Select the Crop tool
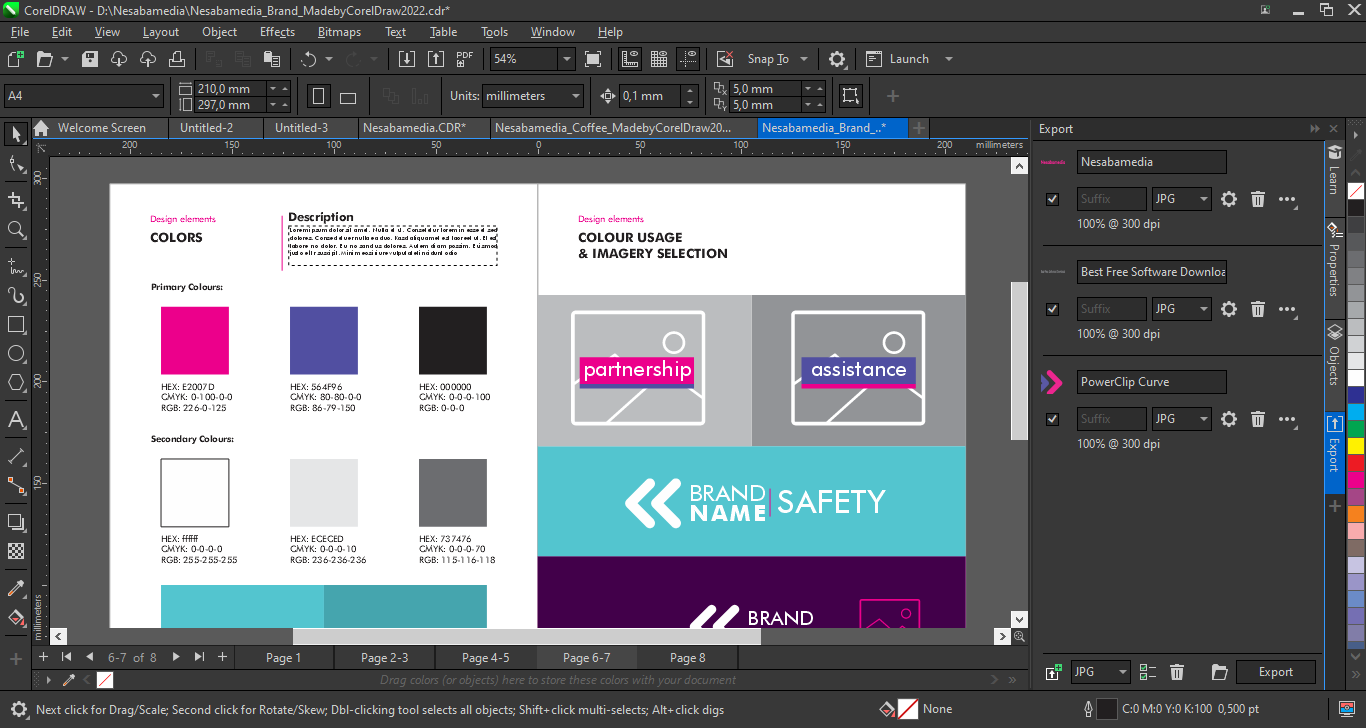 (x=16, y=200)
